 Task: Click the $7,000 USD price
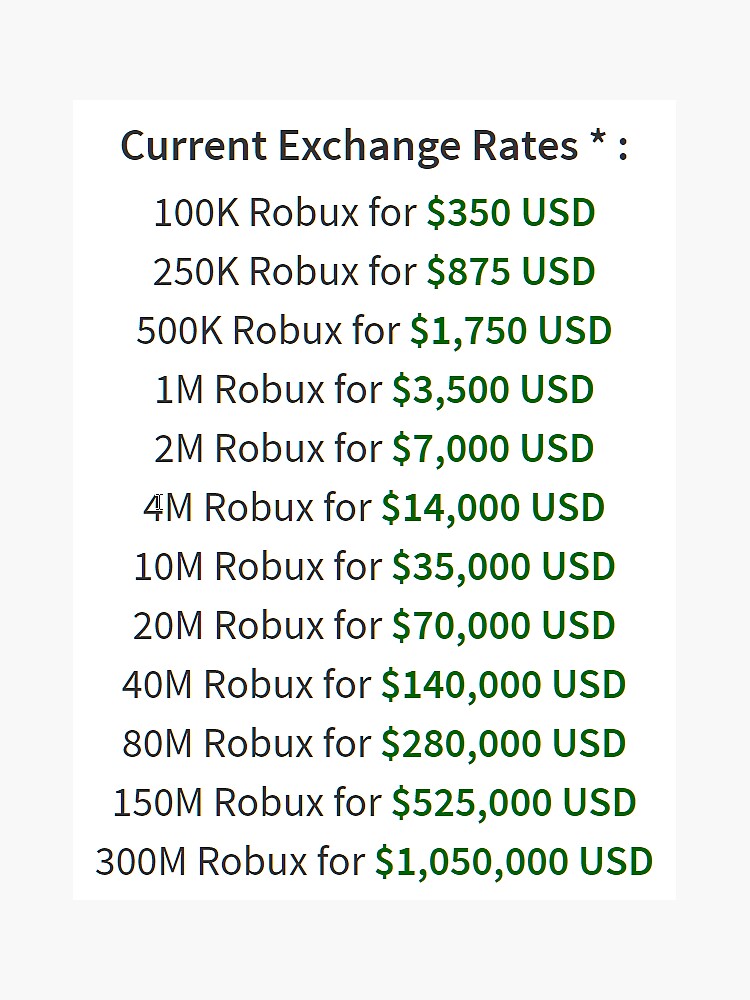493,449
